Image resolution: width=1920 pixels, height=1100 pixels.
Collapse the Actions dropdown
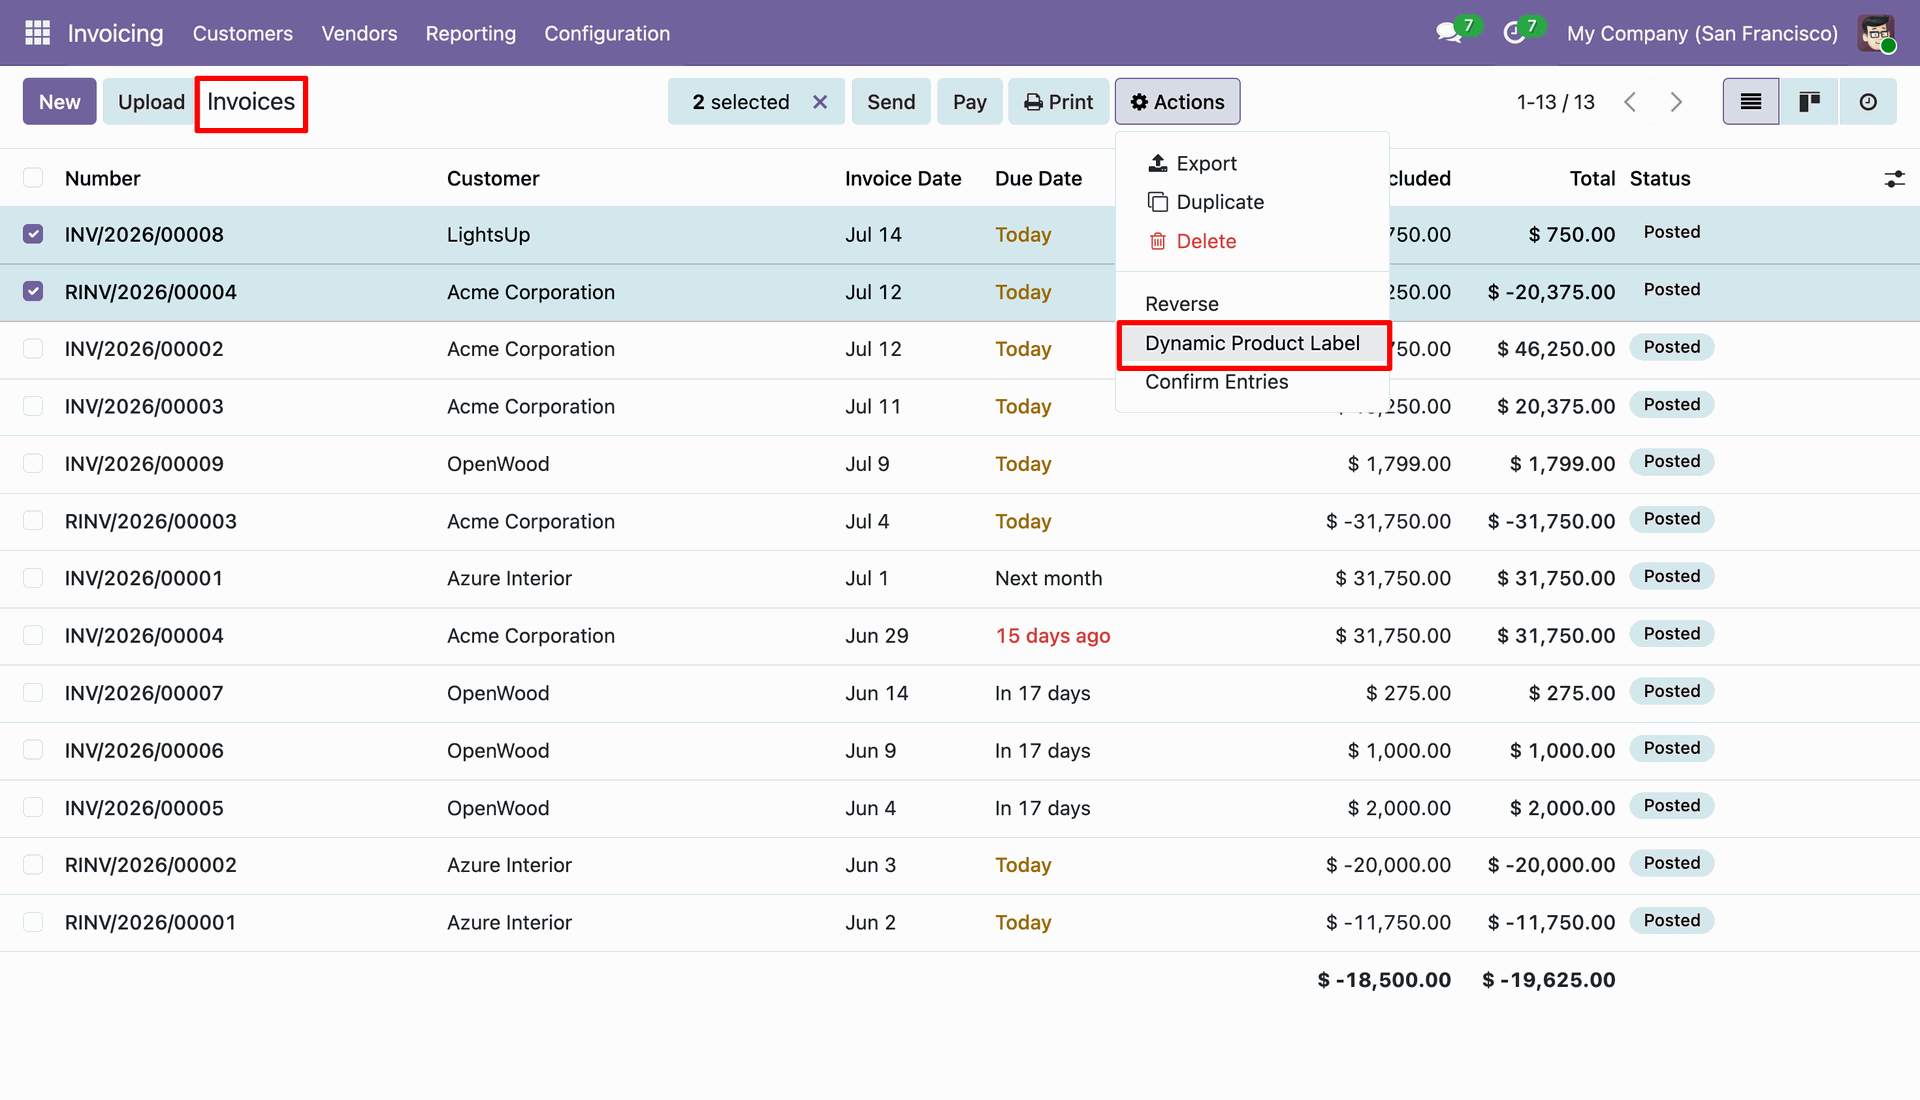1178,102
